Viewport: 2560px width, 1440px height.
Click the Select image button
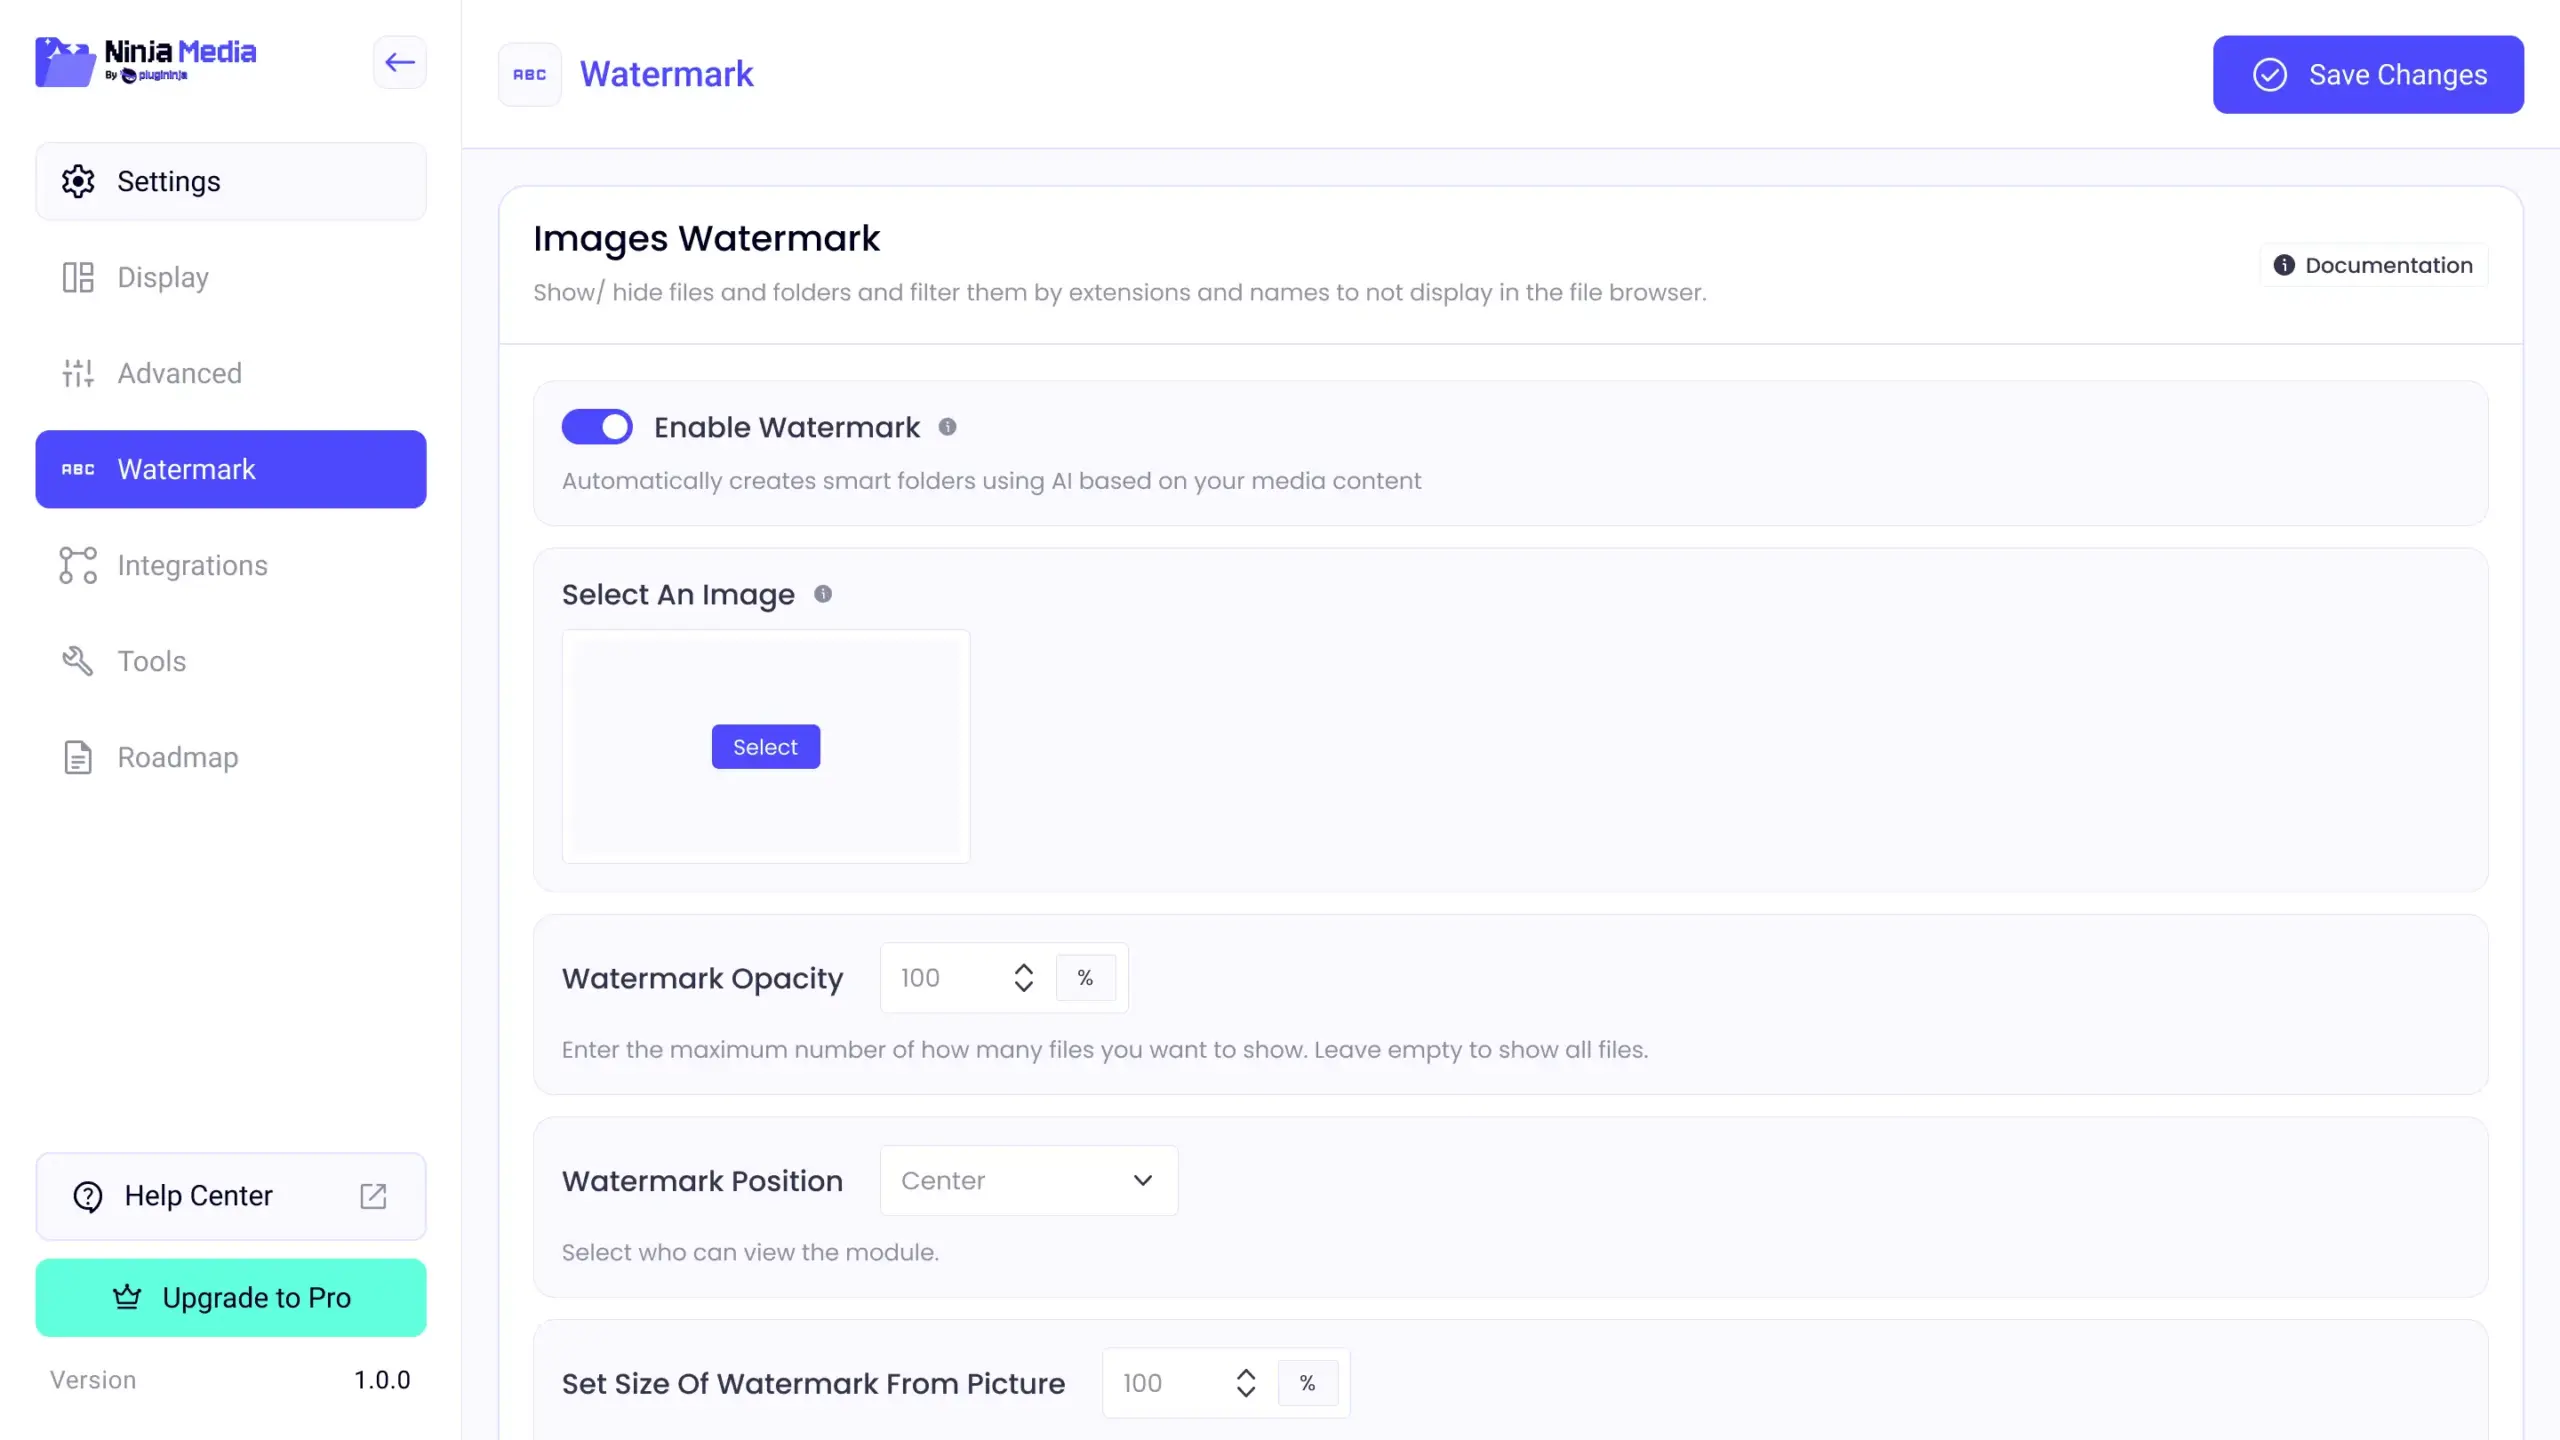pos(766,747)
